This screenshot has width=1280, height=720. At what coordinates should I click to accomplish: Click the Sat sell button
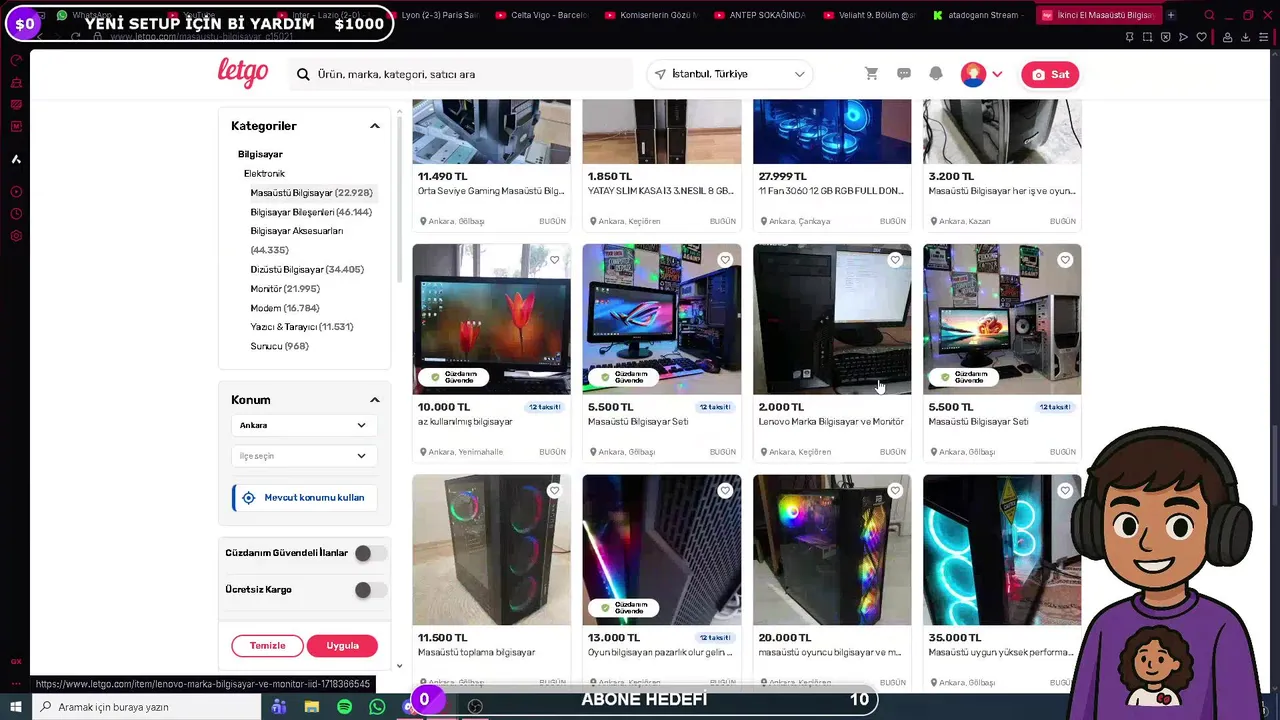(1050, 74)
